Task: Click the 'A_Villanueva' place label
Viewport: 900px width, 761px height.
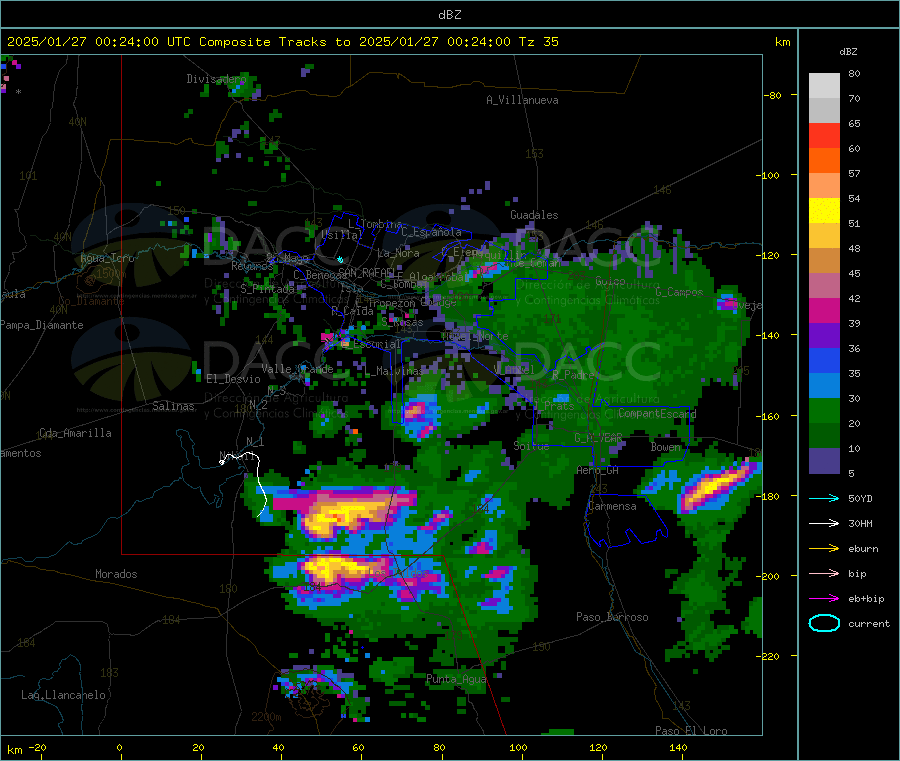Action: (x=522, y=100)
